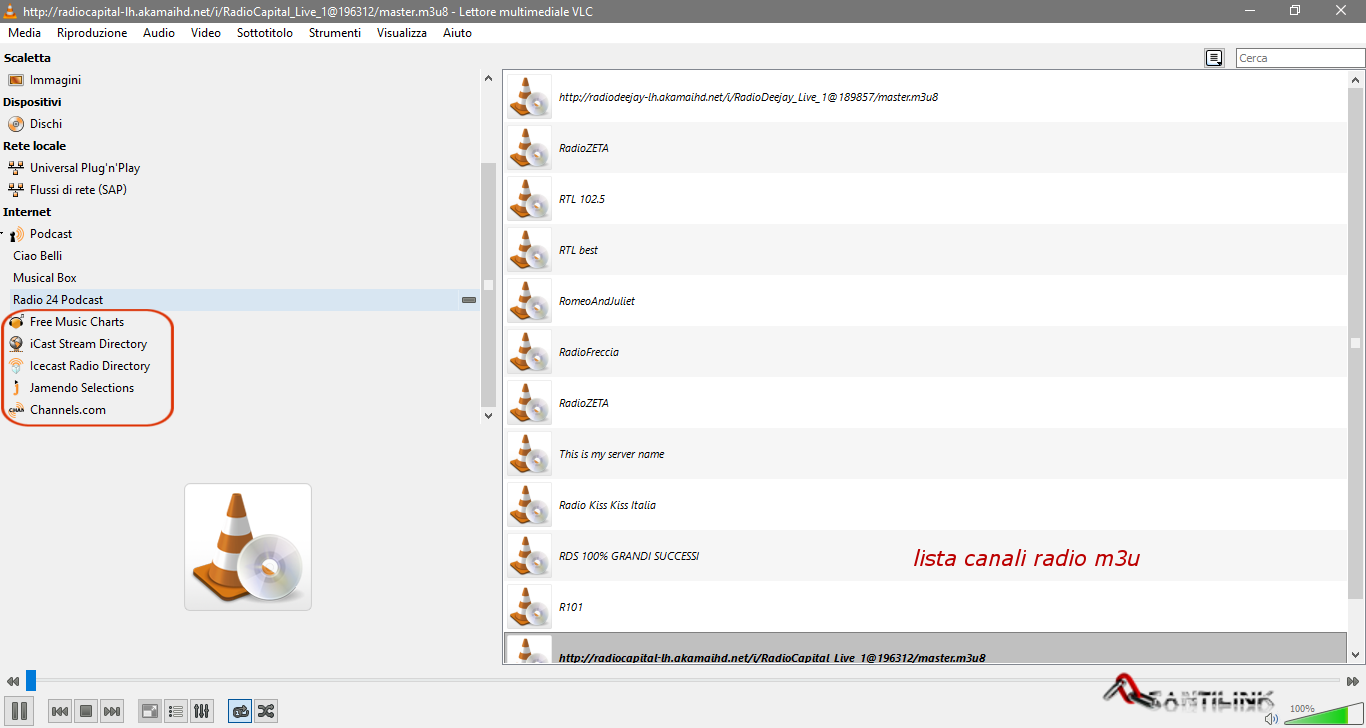This screenshot has height=728, width=1366.
Task: Click VLC cone icon in title bar
Action: [x=12, y=10]
